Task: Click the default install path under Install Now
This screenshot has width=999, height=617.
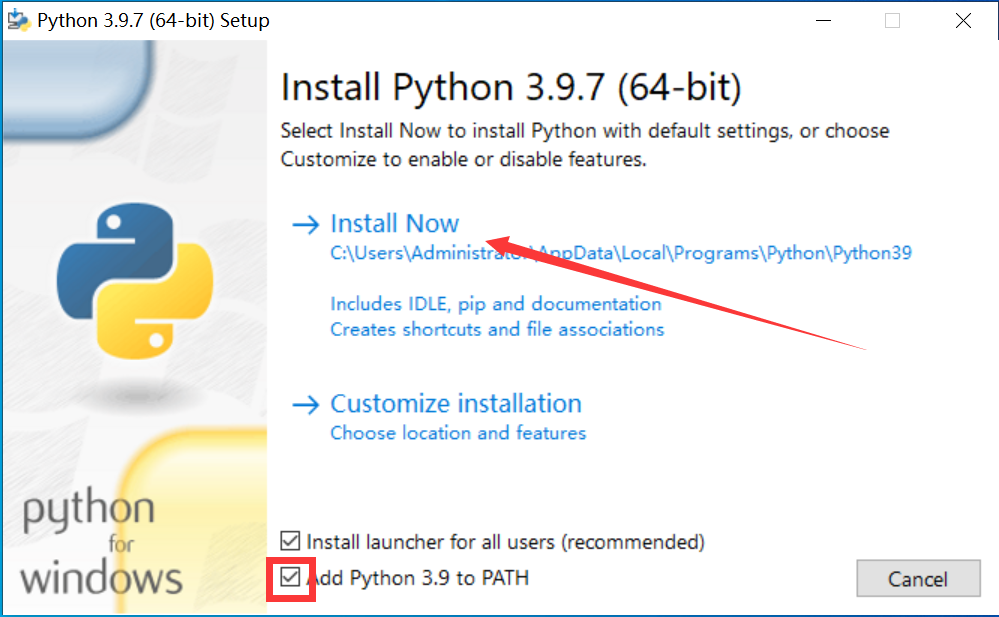Action: pyautogui.click(x=620, y=253)
